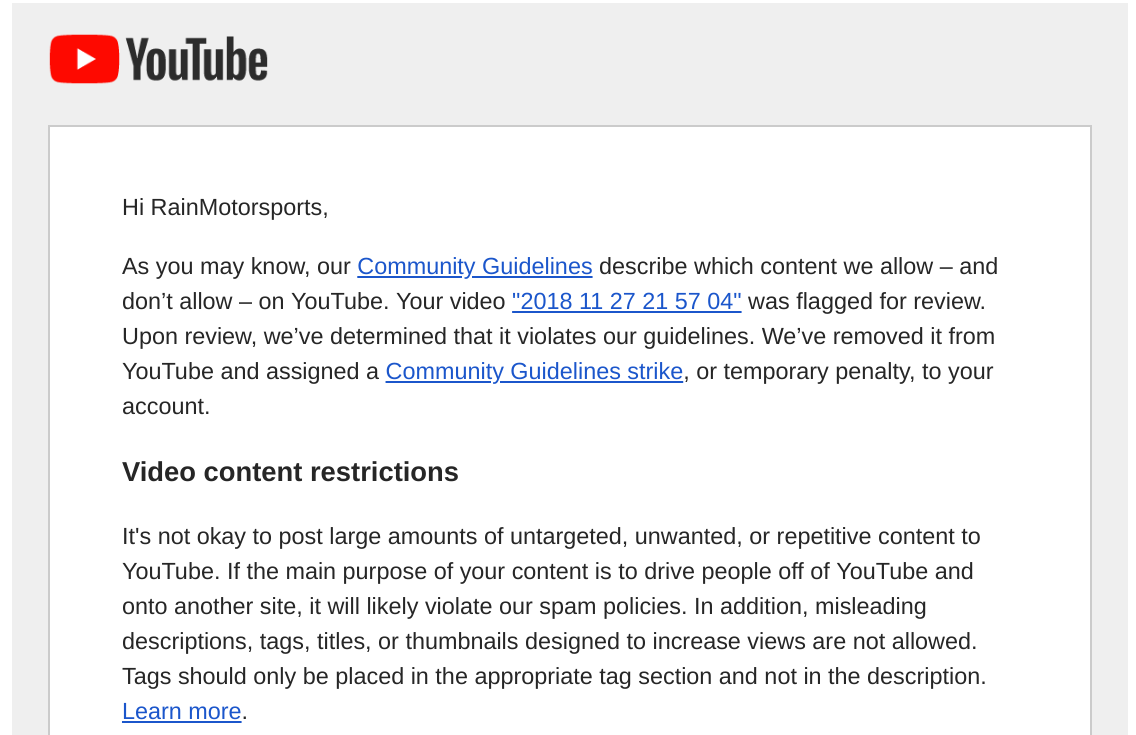This screenshot has width=1136, height=735.
Task: Click the Hi RainMotorsports greeting
Action: (x=225, y=208)
